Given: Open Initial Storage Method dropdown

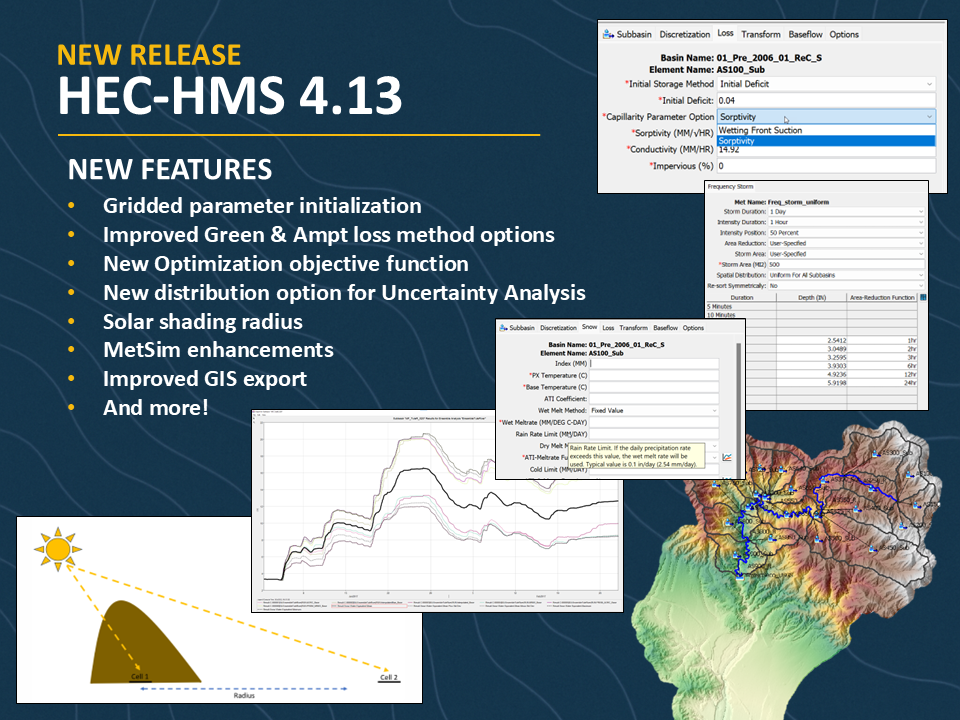Looking at the screenshot, I should coord(827,84).
